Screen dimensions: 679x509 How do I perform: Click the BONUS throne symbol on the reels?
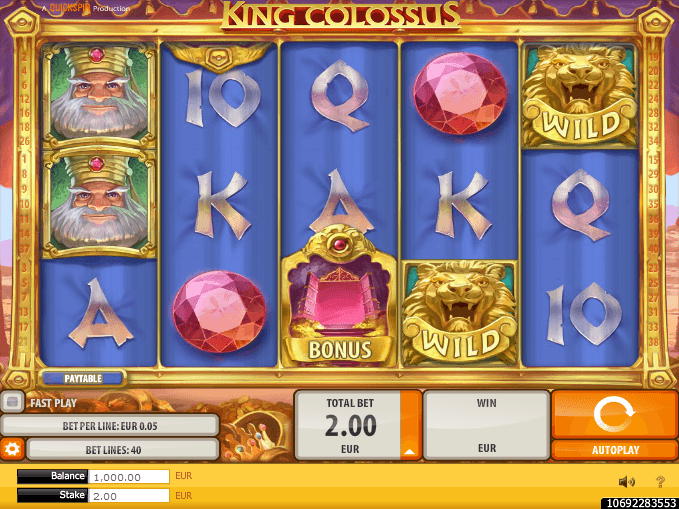point(339,297)
